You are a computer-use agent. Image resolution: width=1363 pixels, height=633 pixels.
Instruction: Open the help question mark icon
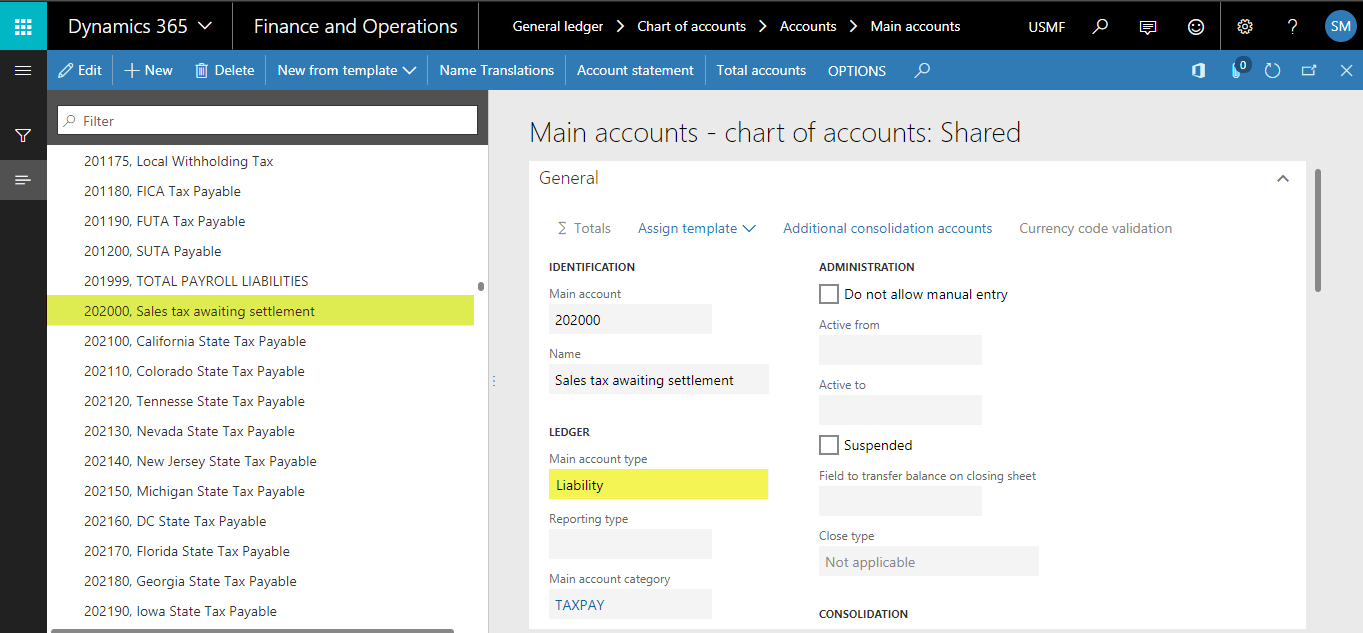1292,27
